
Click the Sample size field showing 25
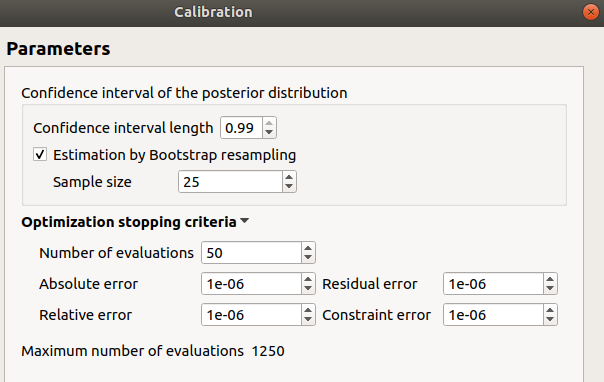pyautogui.click(x=230, y=182)
